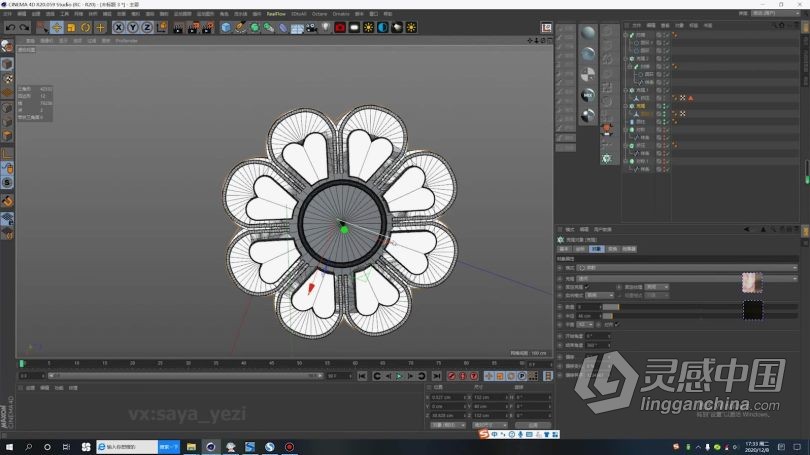Viewport: 810px width, 455px height.
Task: Open the Render Settings clapperboard icon
Action: pos(208,27)
